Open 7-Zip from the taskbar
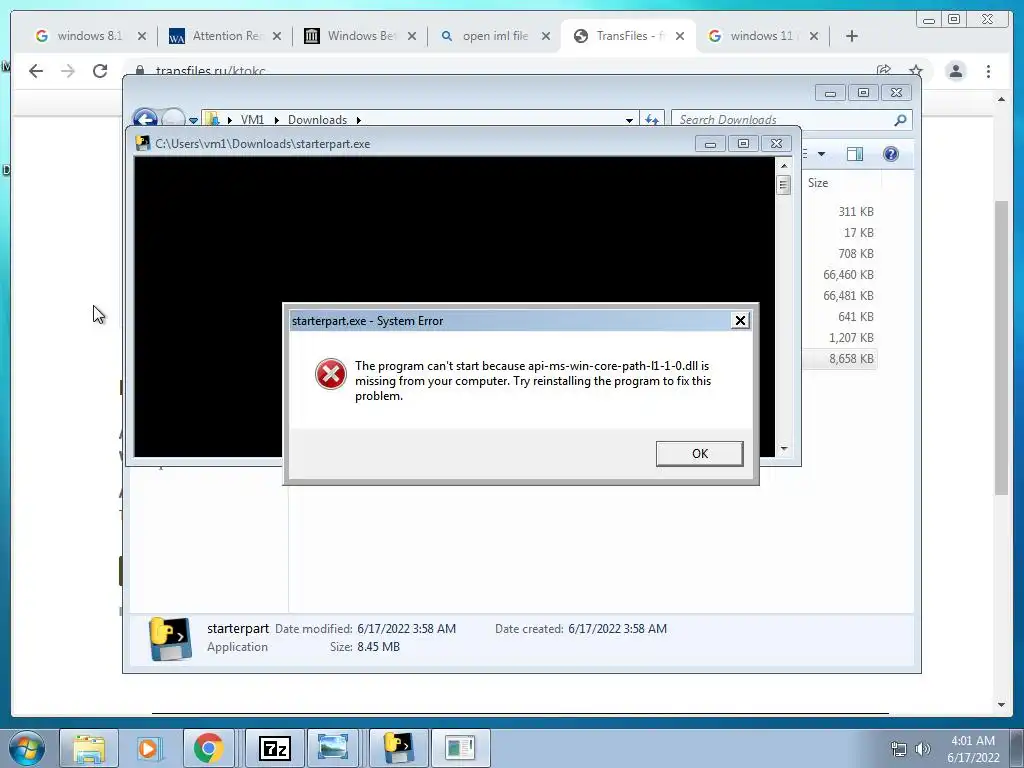Screen dimensions: 1024x768 coord(274,748)
